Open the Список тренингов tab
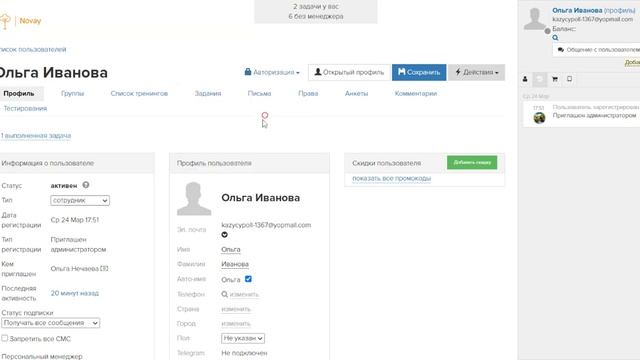The height and width of the screenshot is (360, 640). (x=139, y=93)
